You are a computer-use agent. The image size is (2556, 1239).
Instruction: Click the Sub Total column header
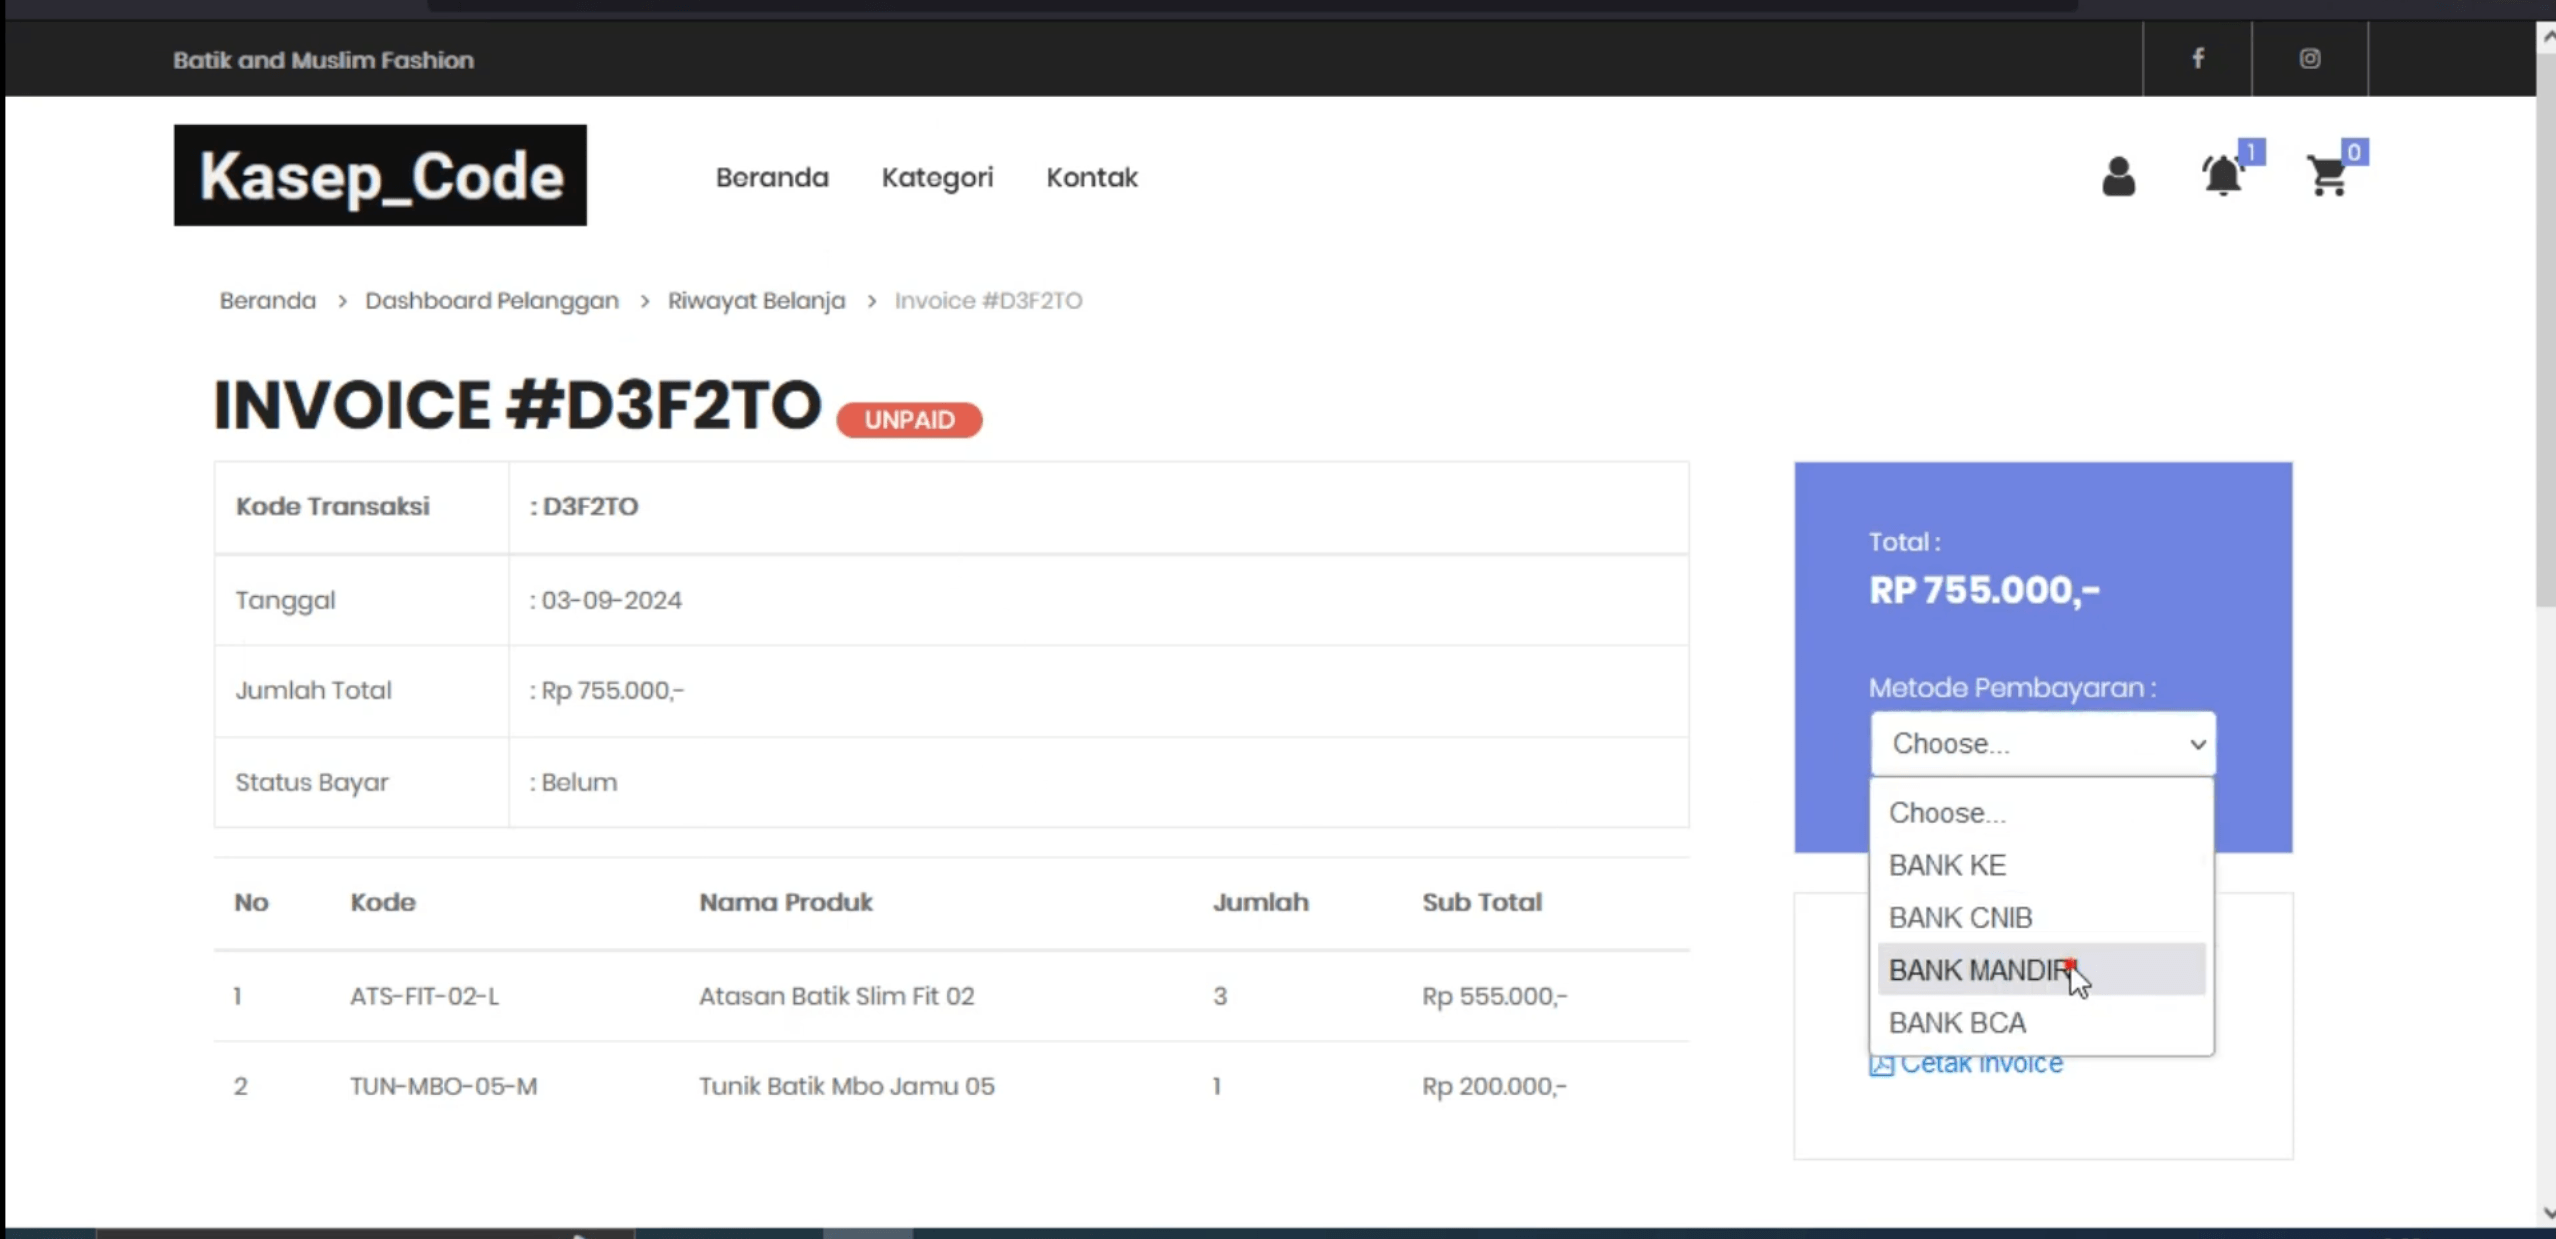point(1482,902)
